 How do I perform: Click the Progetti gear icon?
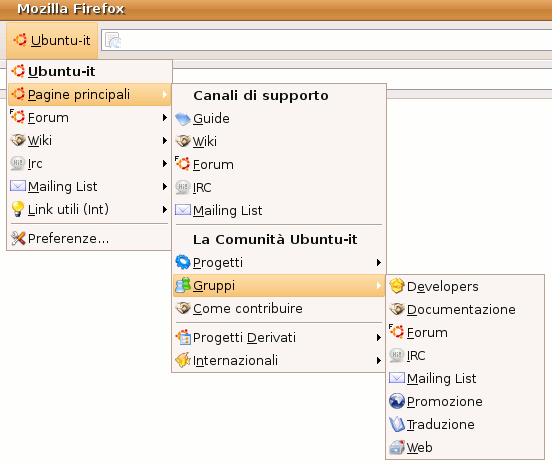click(x=183, y=262)
